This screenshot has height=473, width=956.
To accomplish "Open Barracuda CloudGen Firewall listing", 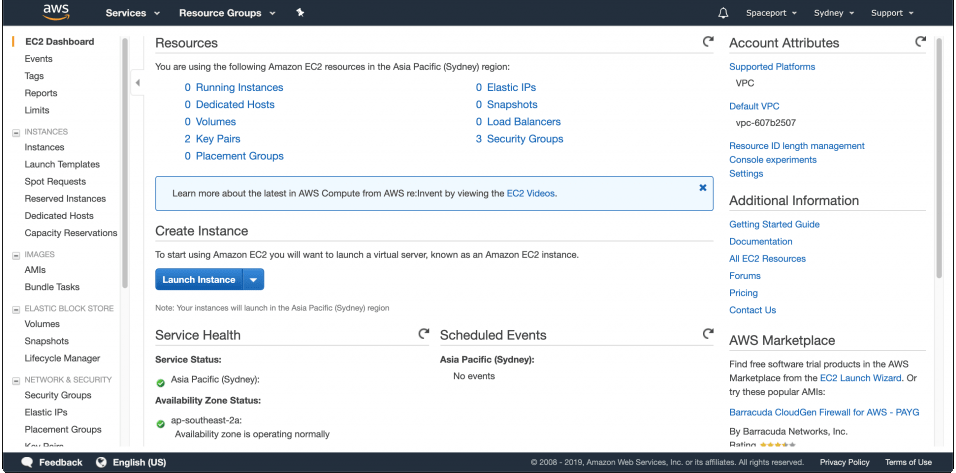I will 824,412.
